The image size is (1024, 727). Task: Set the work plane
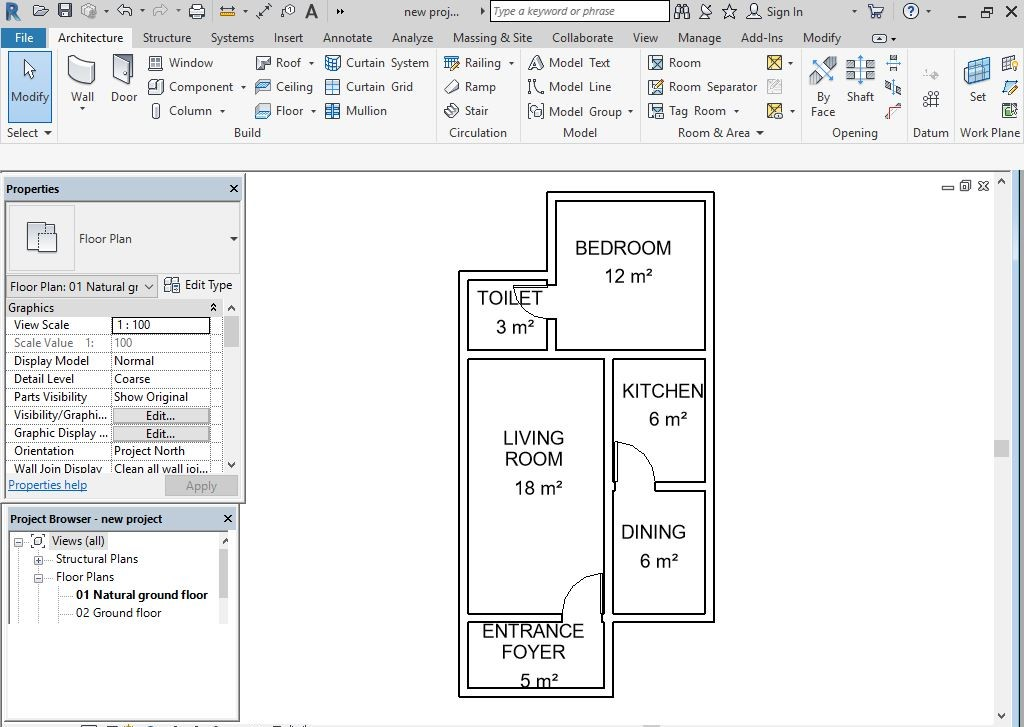coord(978,79)
